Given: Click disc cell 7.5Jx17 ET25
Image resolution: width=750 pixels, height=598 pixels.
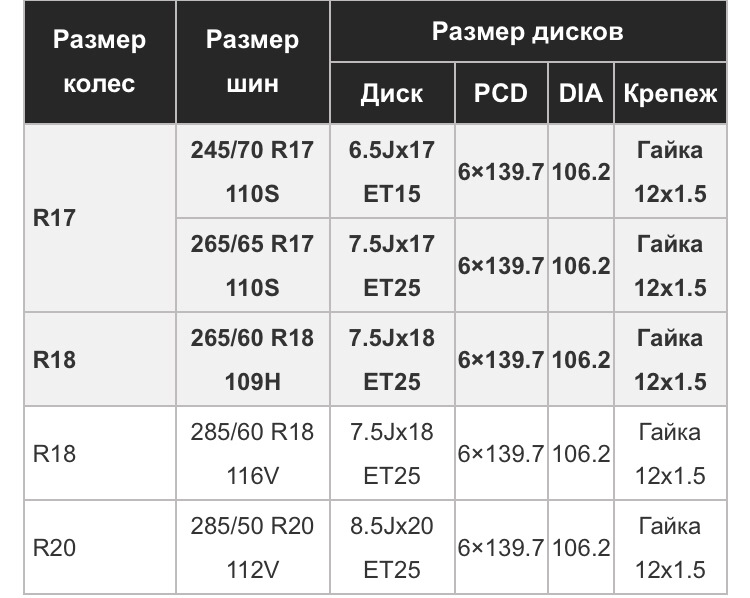Looking at the screenshot, I should [x=392, y=266].
